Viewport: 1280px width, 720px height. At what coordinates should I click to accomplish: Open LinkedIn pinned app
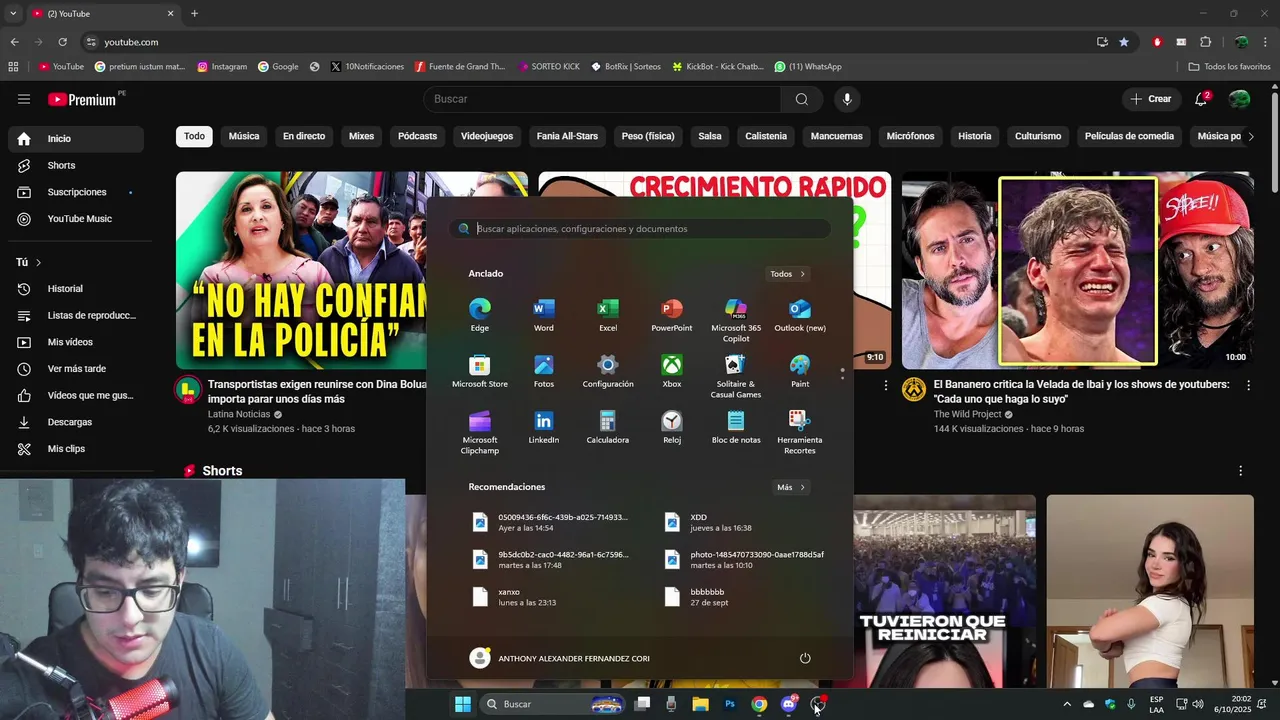pyautogui.click(x=544, y=427)
